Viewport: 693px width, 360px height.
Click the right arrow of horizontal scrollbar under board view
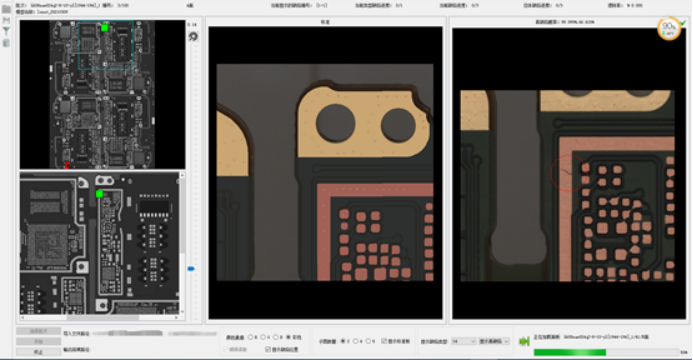177,317
